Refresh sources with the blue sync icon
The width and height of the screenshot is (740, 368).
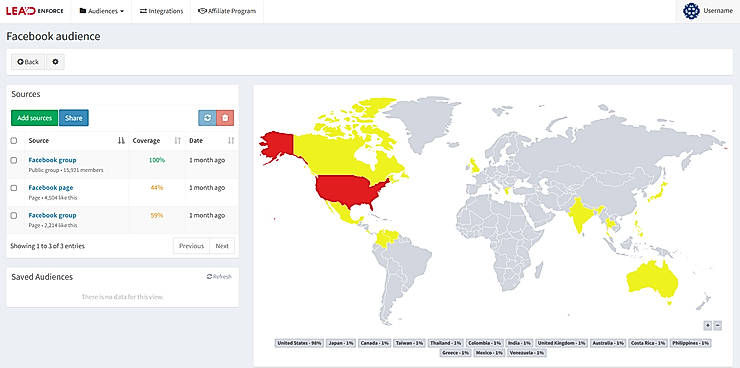pos(207,118)
